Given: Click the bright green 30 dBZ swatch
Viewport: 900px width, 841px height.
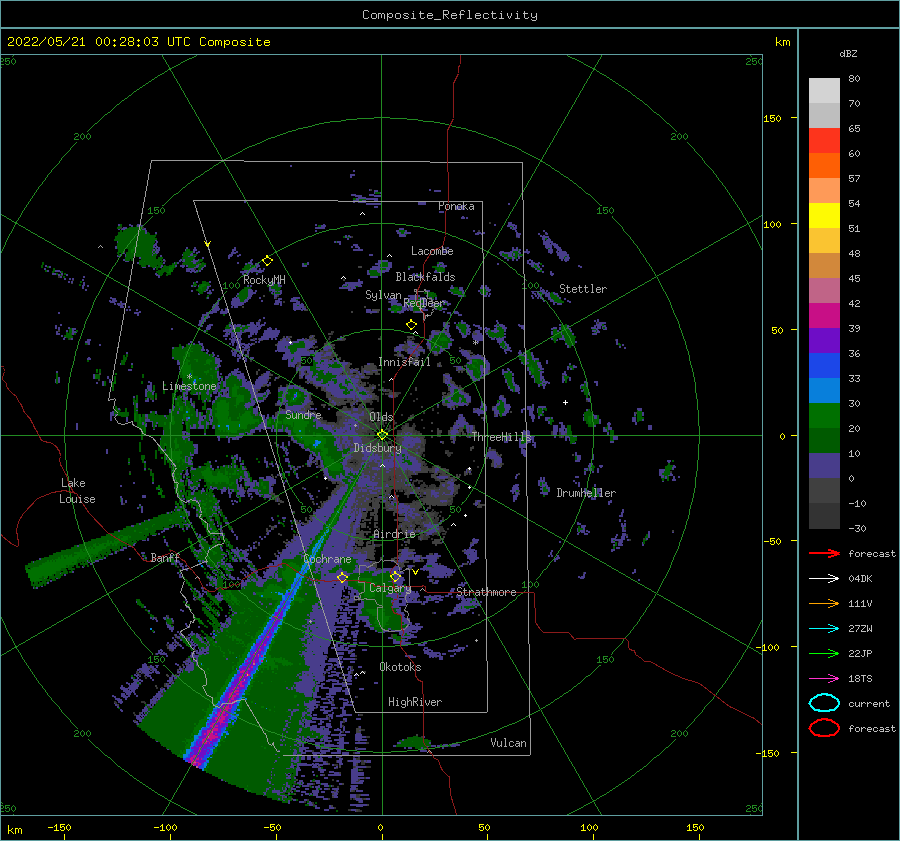Looking at the screenshot, I should click(824, 415).
